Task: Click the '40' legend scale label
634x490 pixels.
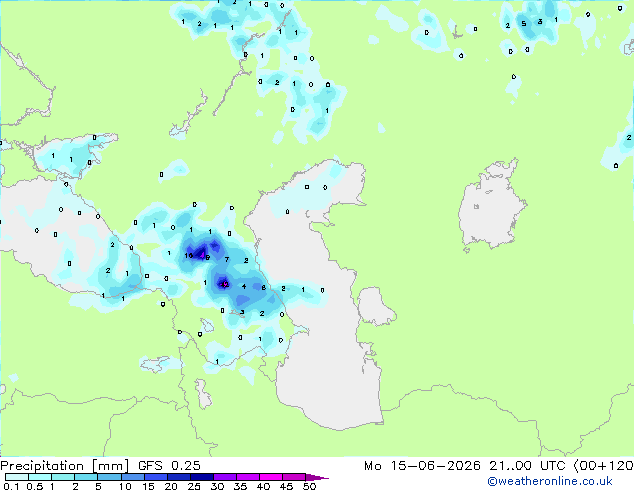Action: 263,486
